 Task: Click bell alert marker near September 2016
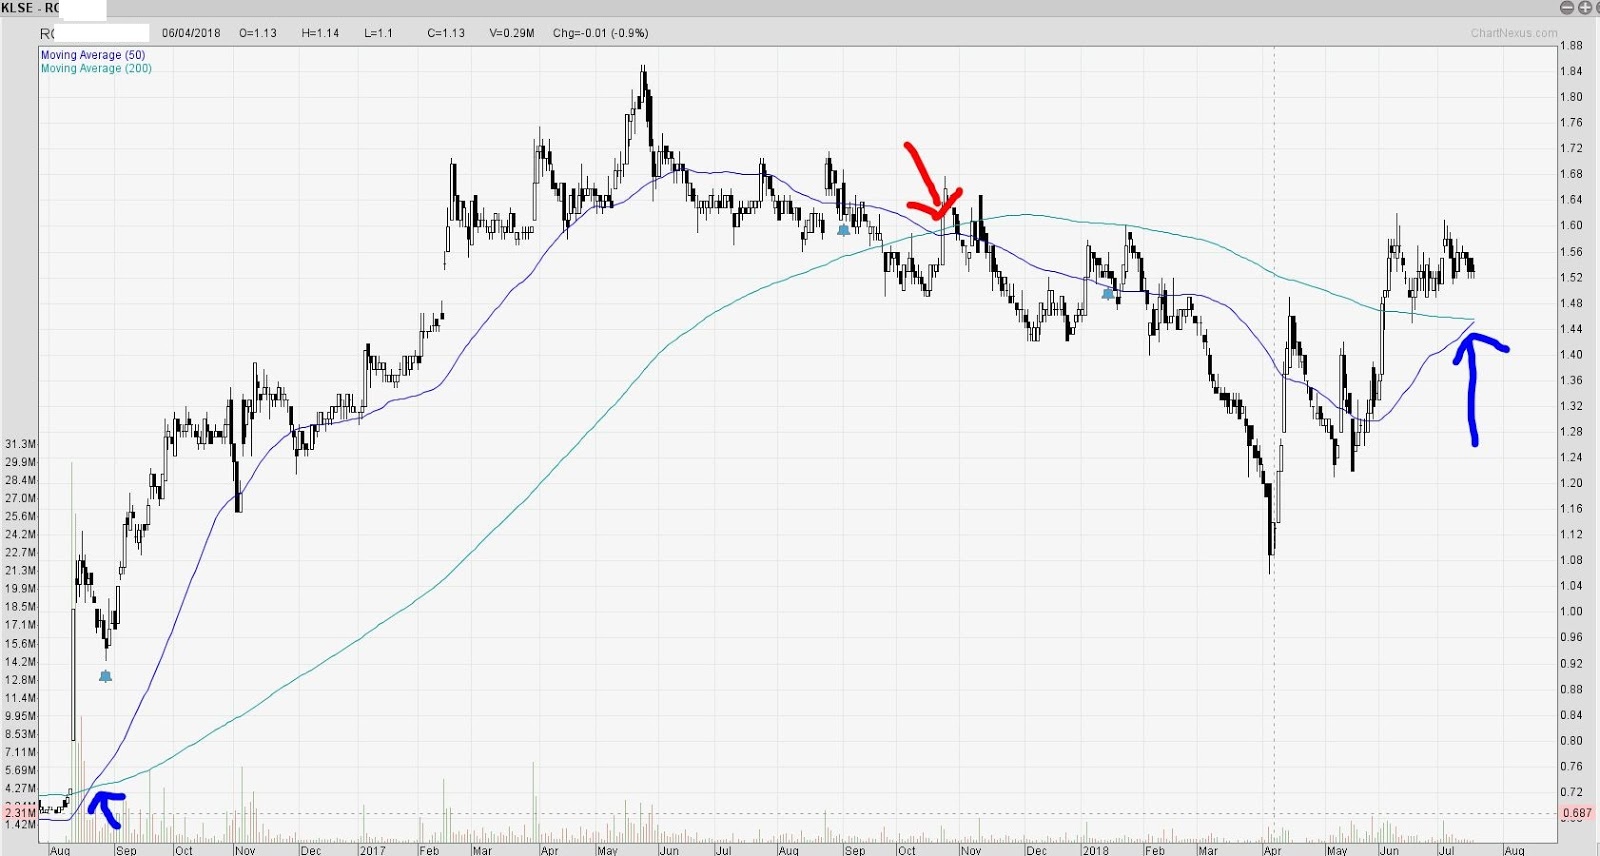[x=106, y=676]
